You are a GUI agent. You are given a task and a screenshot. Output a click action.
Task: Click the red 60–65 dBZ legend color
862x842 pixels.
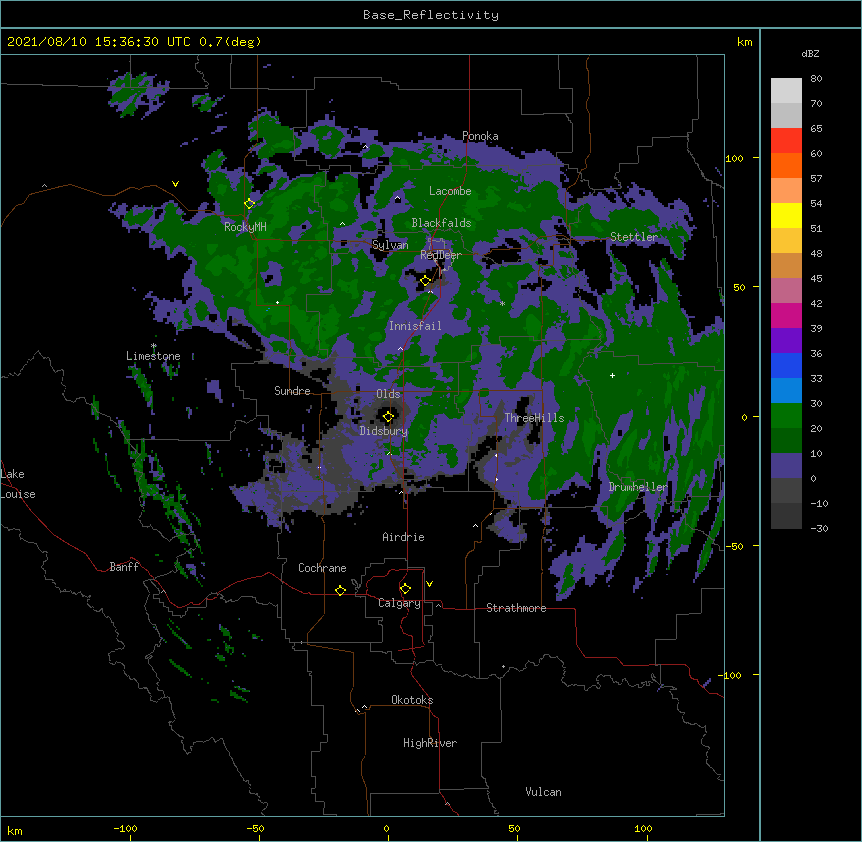pos(786,140)
